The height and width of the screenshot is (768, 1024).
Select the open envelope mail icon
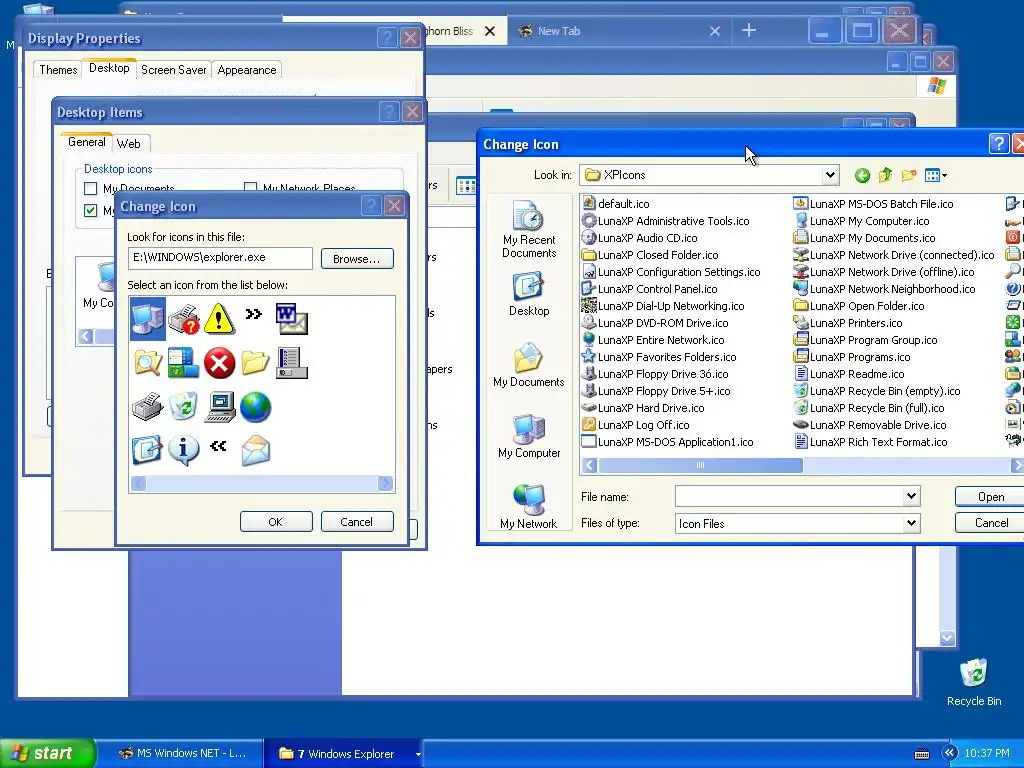click(255, 451)
